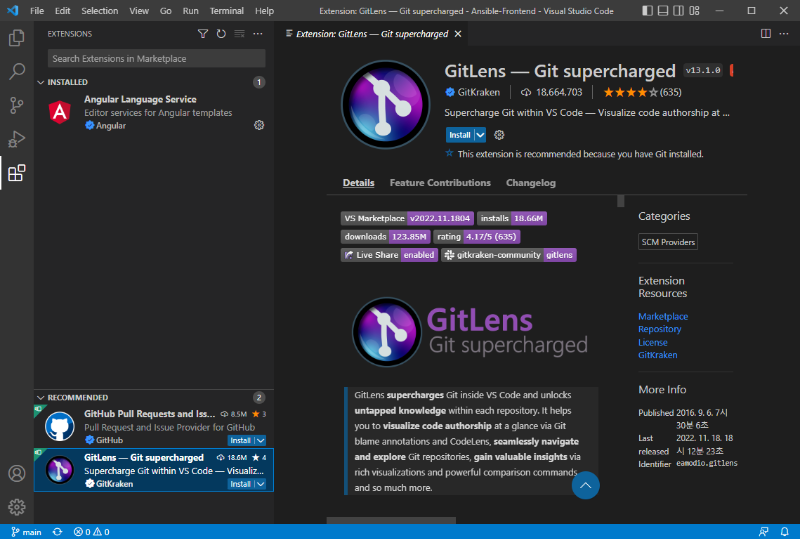The height and width of the screenshot is (539, 800).
Task: Open Extensions panel more actions menu
Action: tap(258, 34)
